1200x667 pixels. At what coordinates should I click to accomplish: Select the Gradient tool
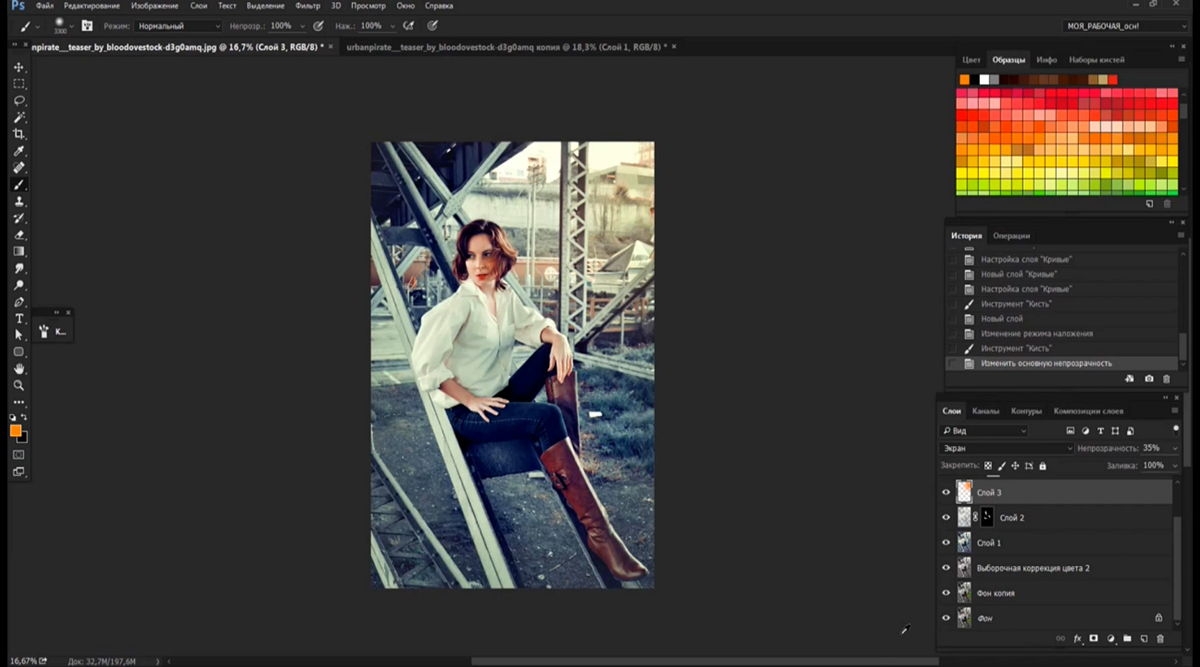[19, 251]
